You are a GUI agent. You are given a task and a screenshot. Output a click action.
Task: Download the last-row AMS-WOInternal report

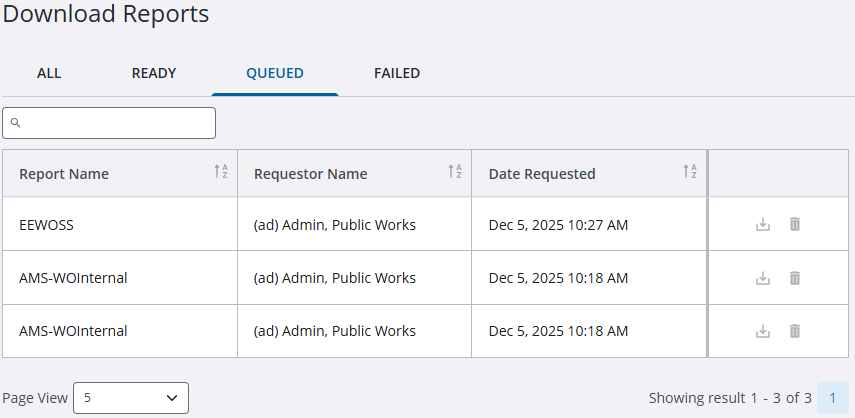(x=763, y=331)
